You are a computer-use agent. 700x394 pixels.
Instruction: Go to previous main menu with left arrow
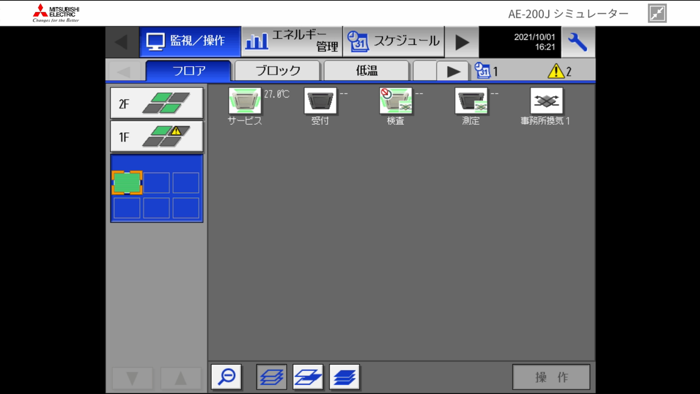coord(122,42)
